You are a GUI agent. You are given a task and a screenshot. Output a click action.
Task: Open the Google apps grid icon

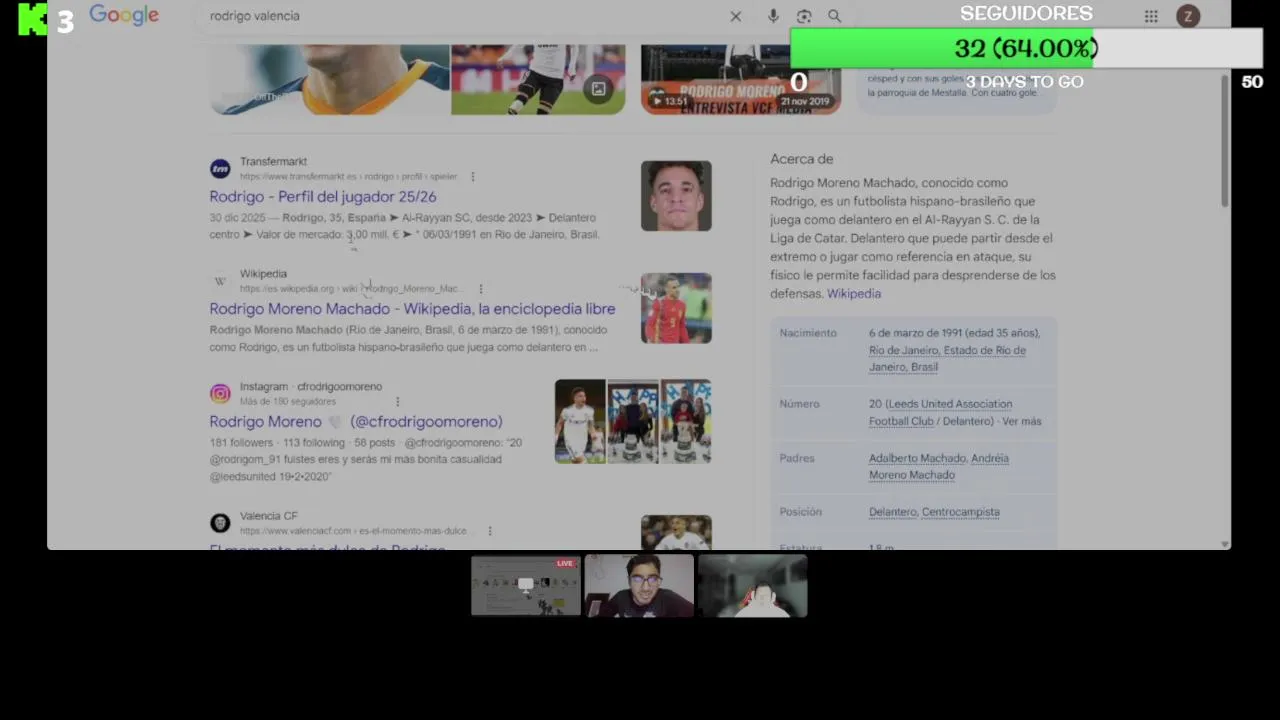click(1151, 16)
